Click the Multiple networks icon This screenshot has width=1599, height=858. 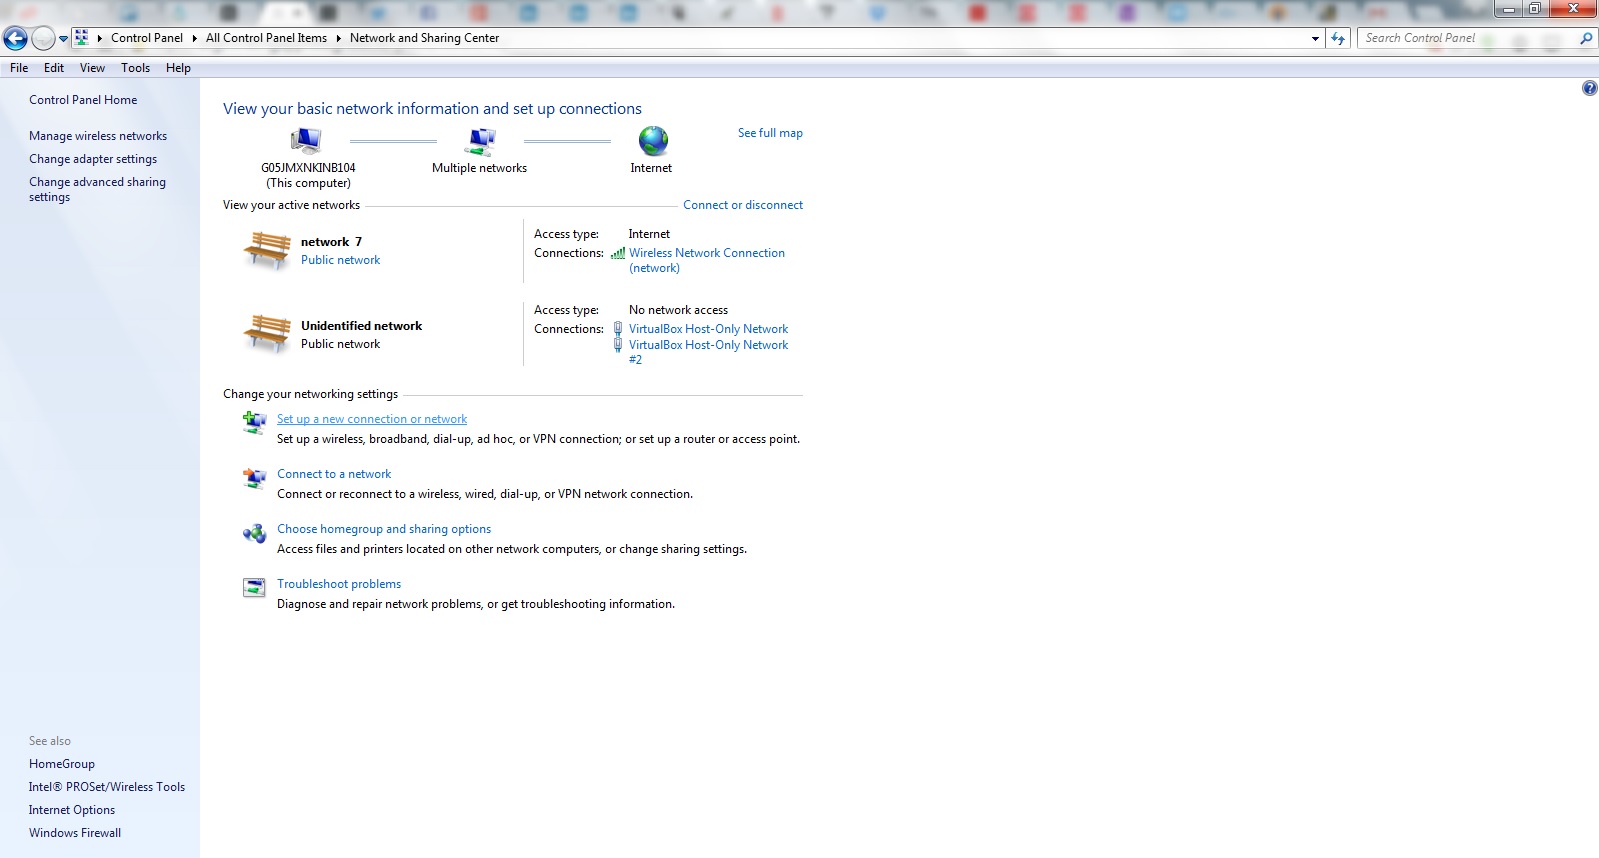tap(480, 141)
